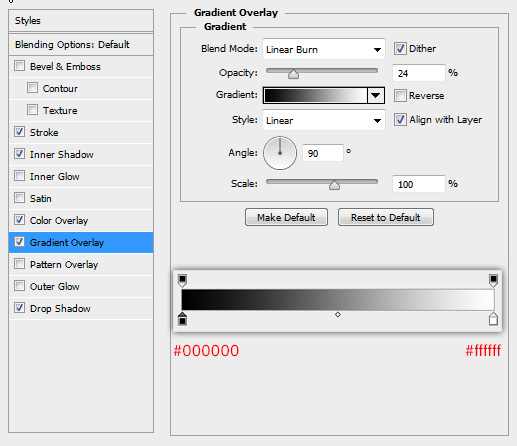
Task: Click the gradient preview swatch
Action: pos(315,95)
